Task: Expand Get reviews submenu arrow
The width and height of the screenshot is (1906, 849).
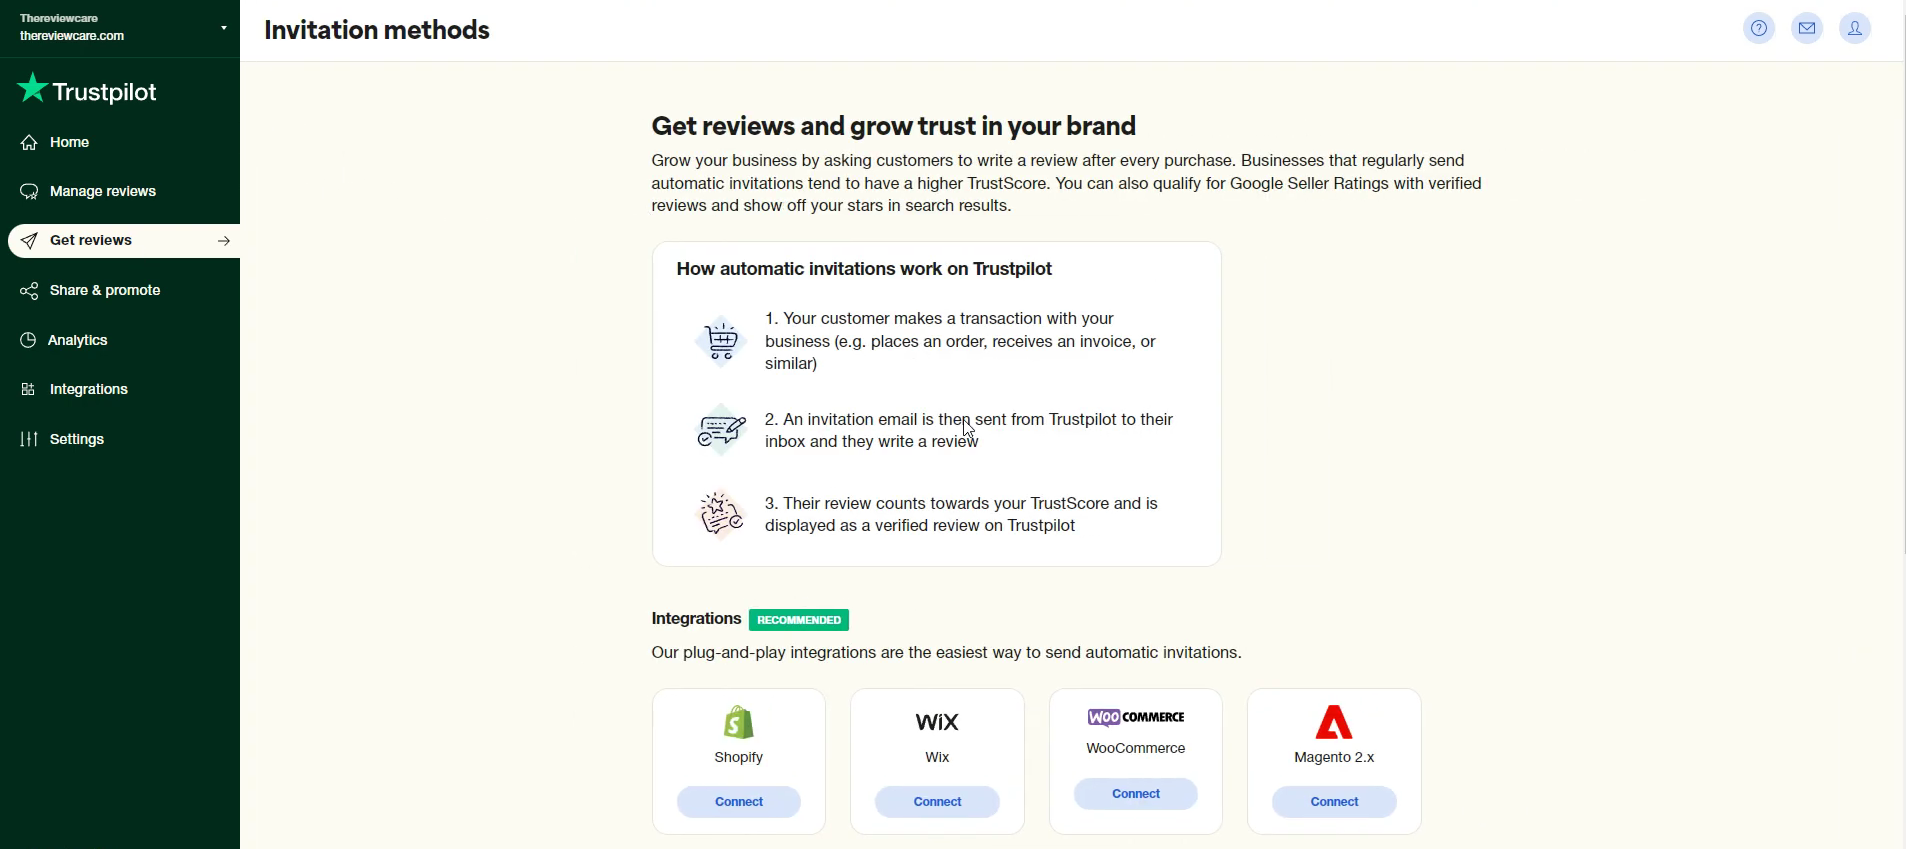Action: pos(224,241)
